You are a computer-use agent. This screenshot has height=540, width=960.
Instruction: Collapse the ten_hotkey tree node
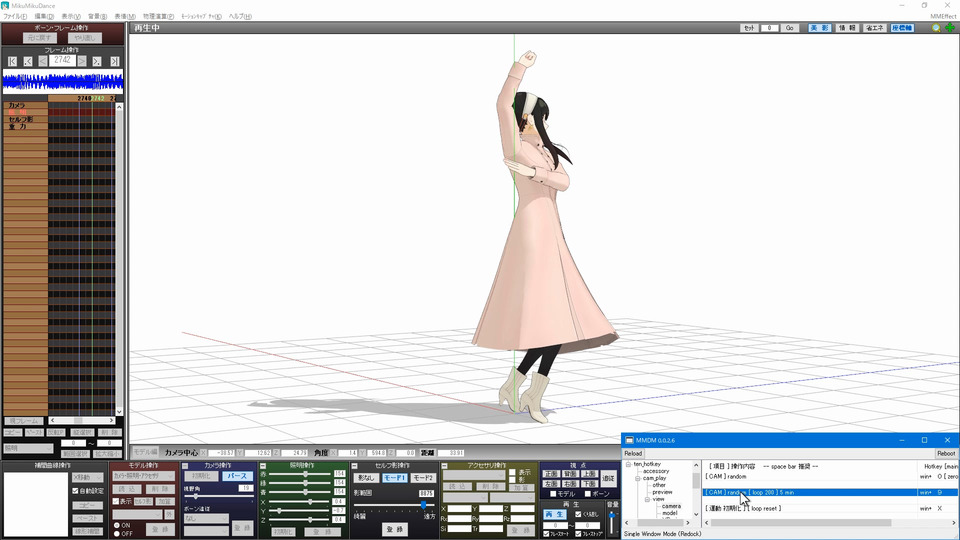pos(629,464)
